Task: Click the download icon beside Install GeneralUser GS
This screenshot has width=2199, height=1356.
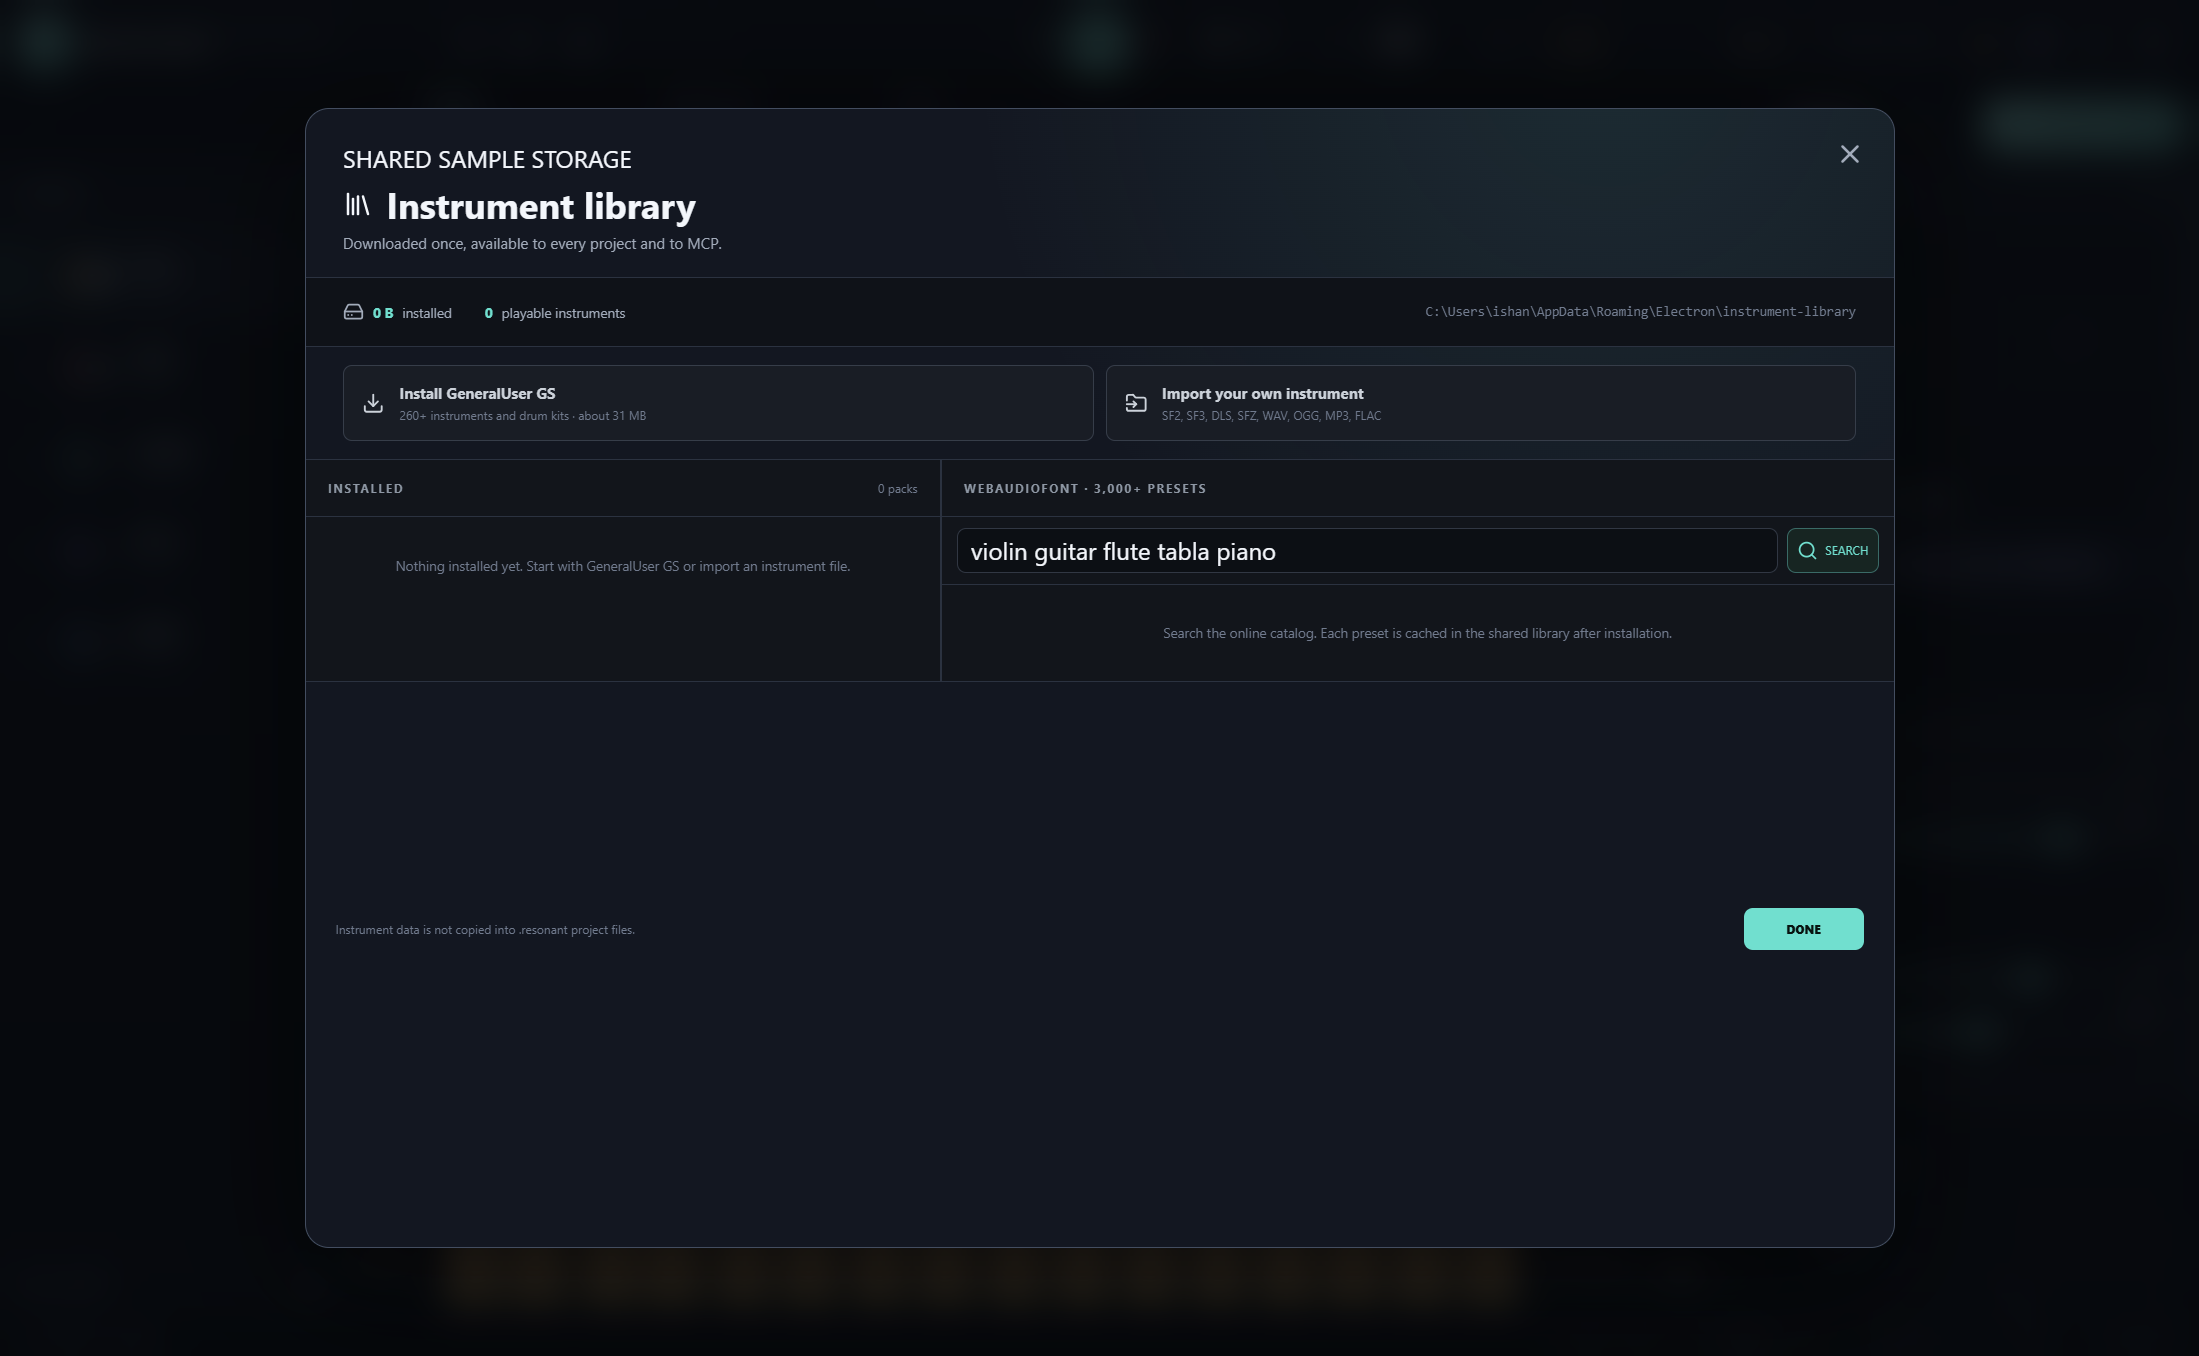Action: [x=373, y=403]
